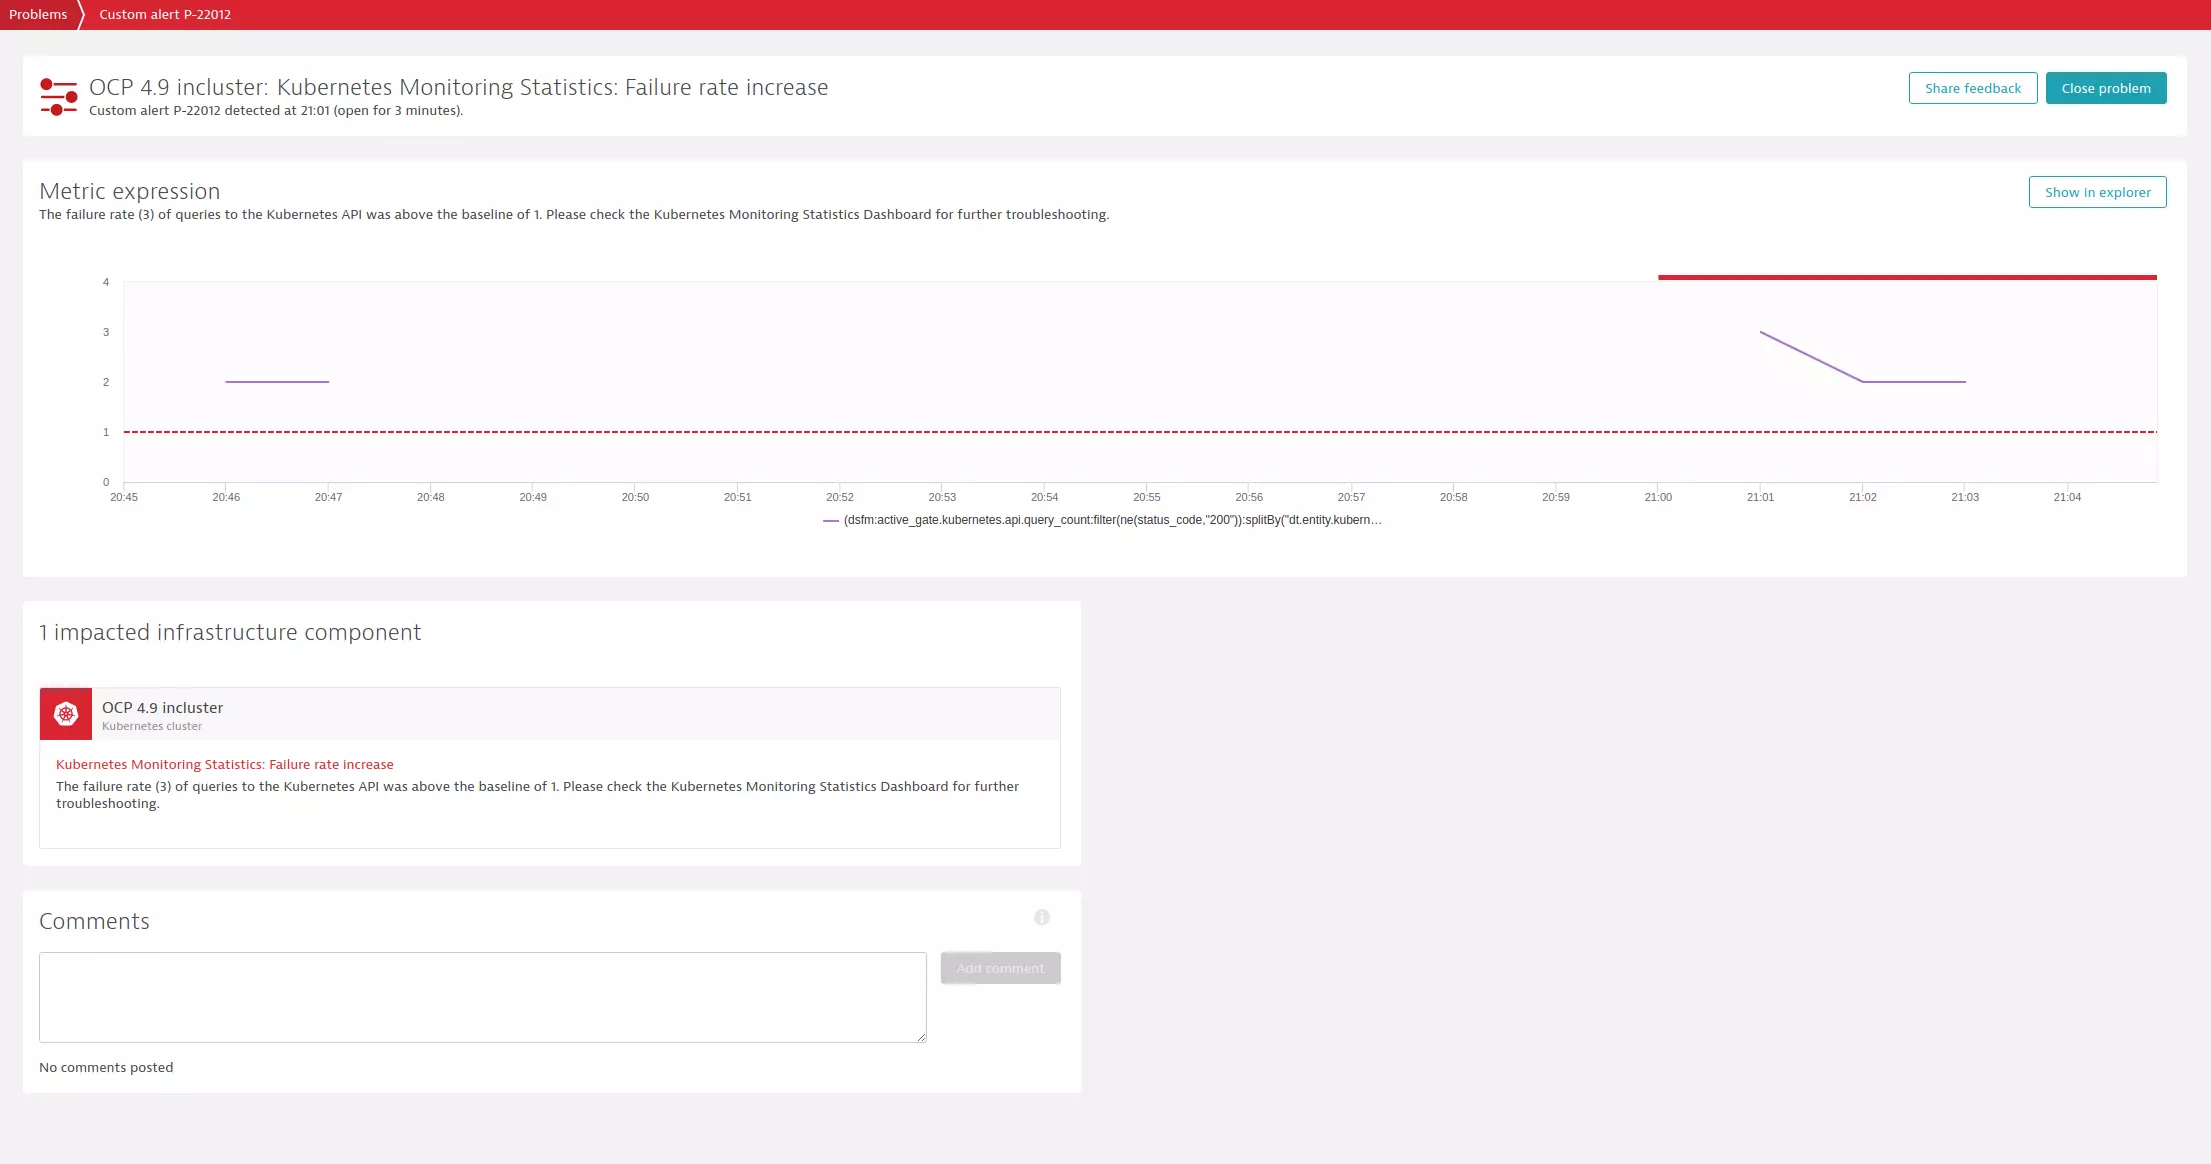Open the metric with Show in explorer
2211x1164 pixels.
(2097, 192)
